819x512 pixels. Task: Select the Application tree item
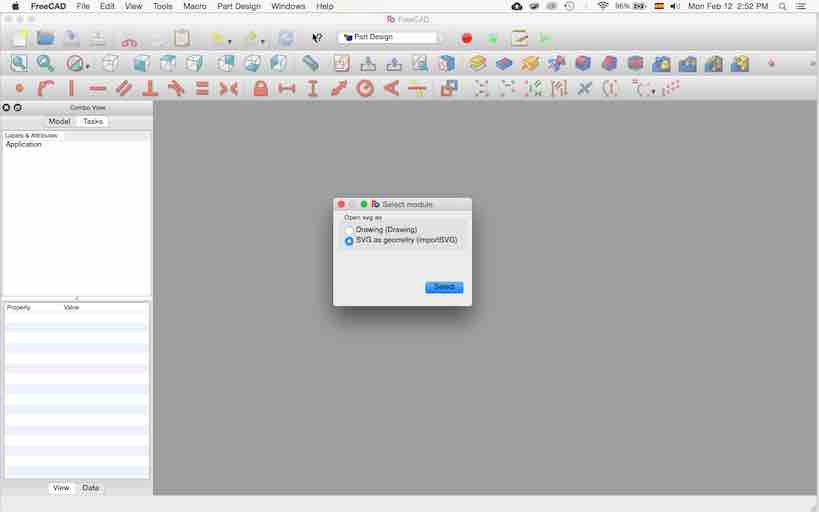click(x=24, y=145)
